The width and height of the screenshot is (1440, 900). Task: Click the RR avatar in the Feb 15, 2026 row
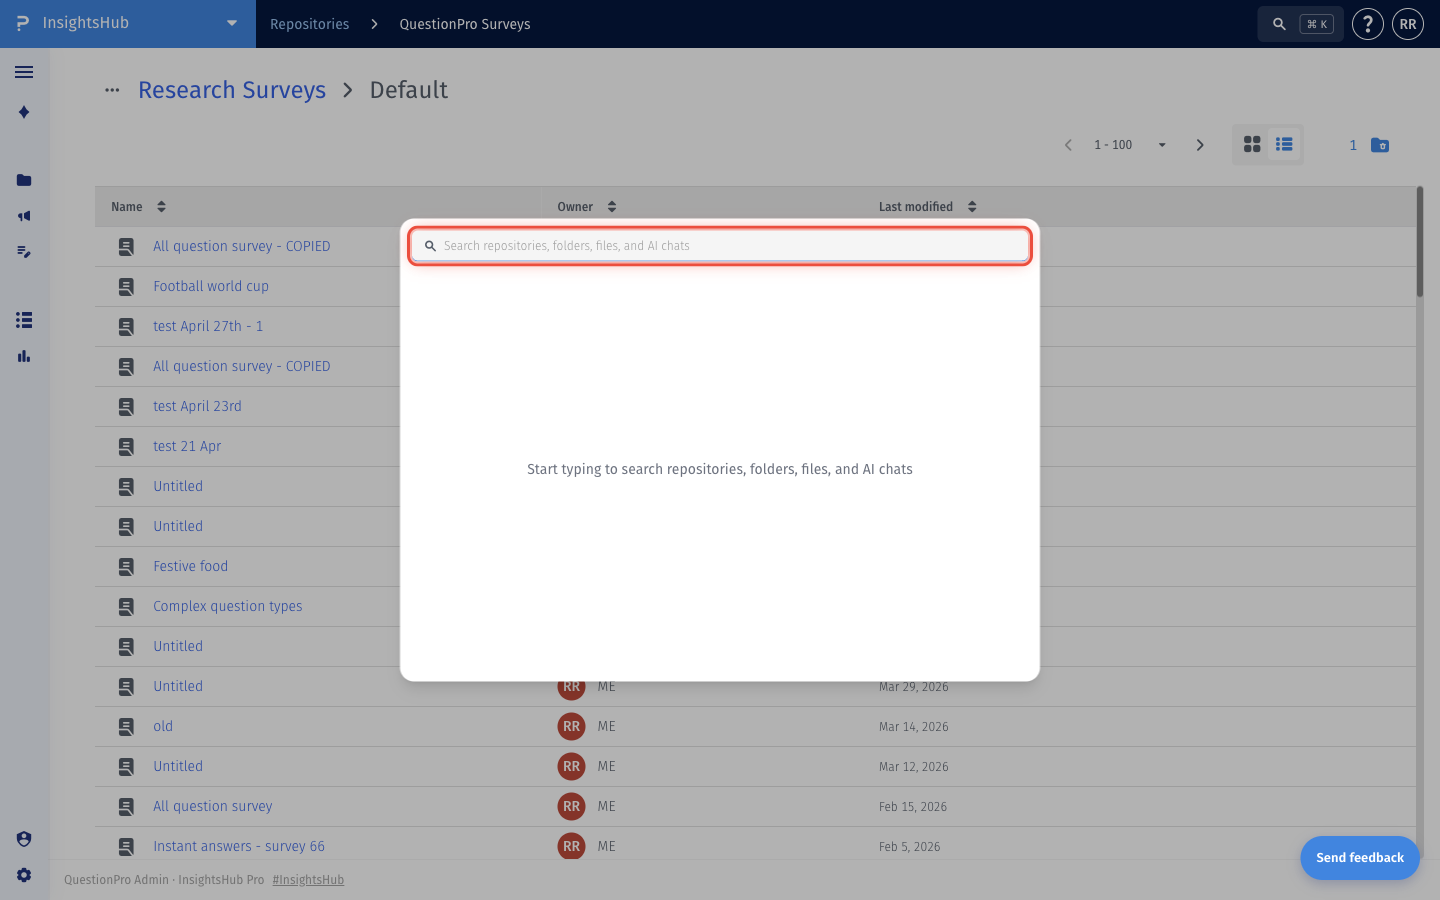[571, 806]
